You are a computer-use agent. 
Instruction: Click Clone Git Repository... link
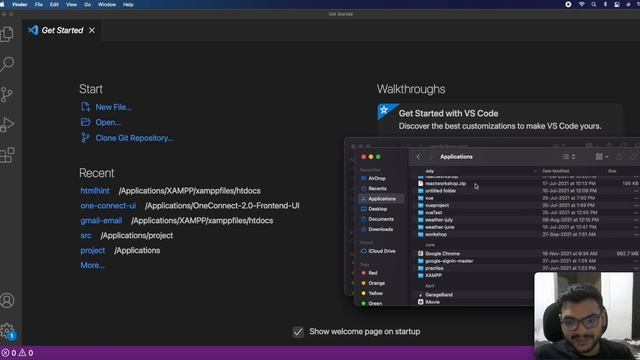(134, 138)
